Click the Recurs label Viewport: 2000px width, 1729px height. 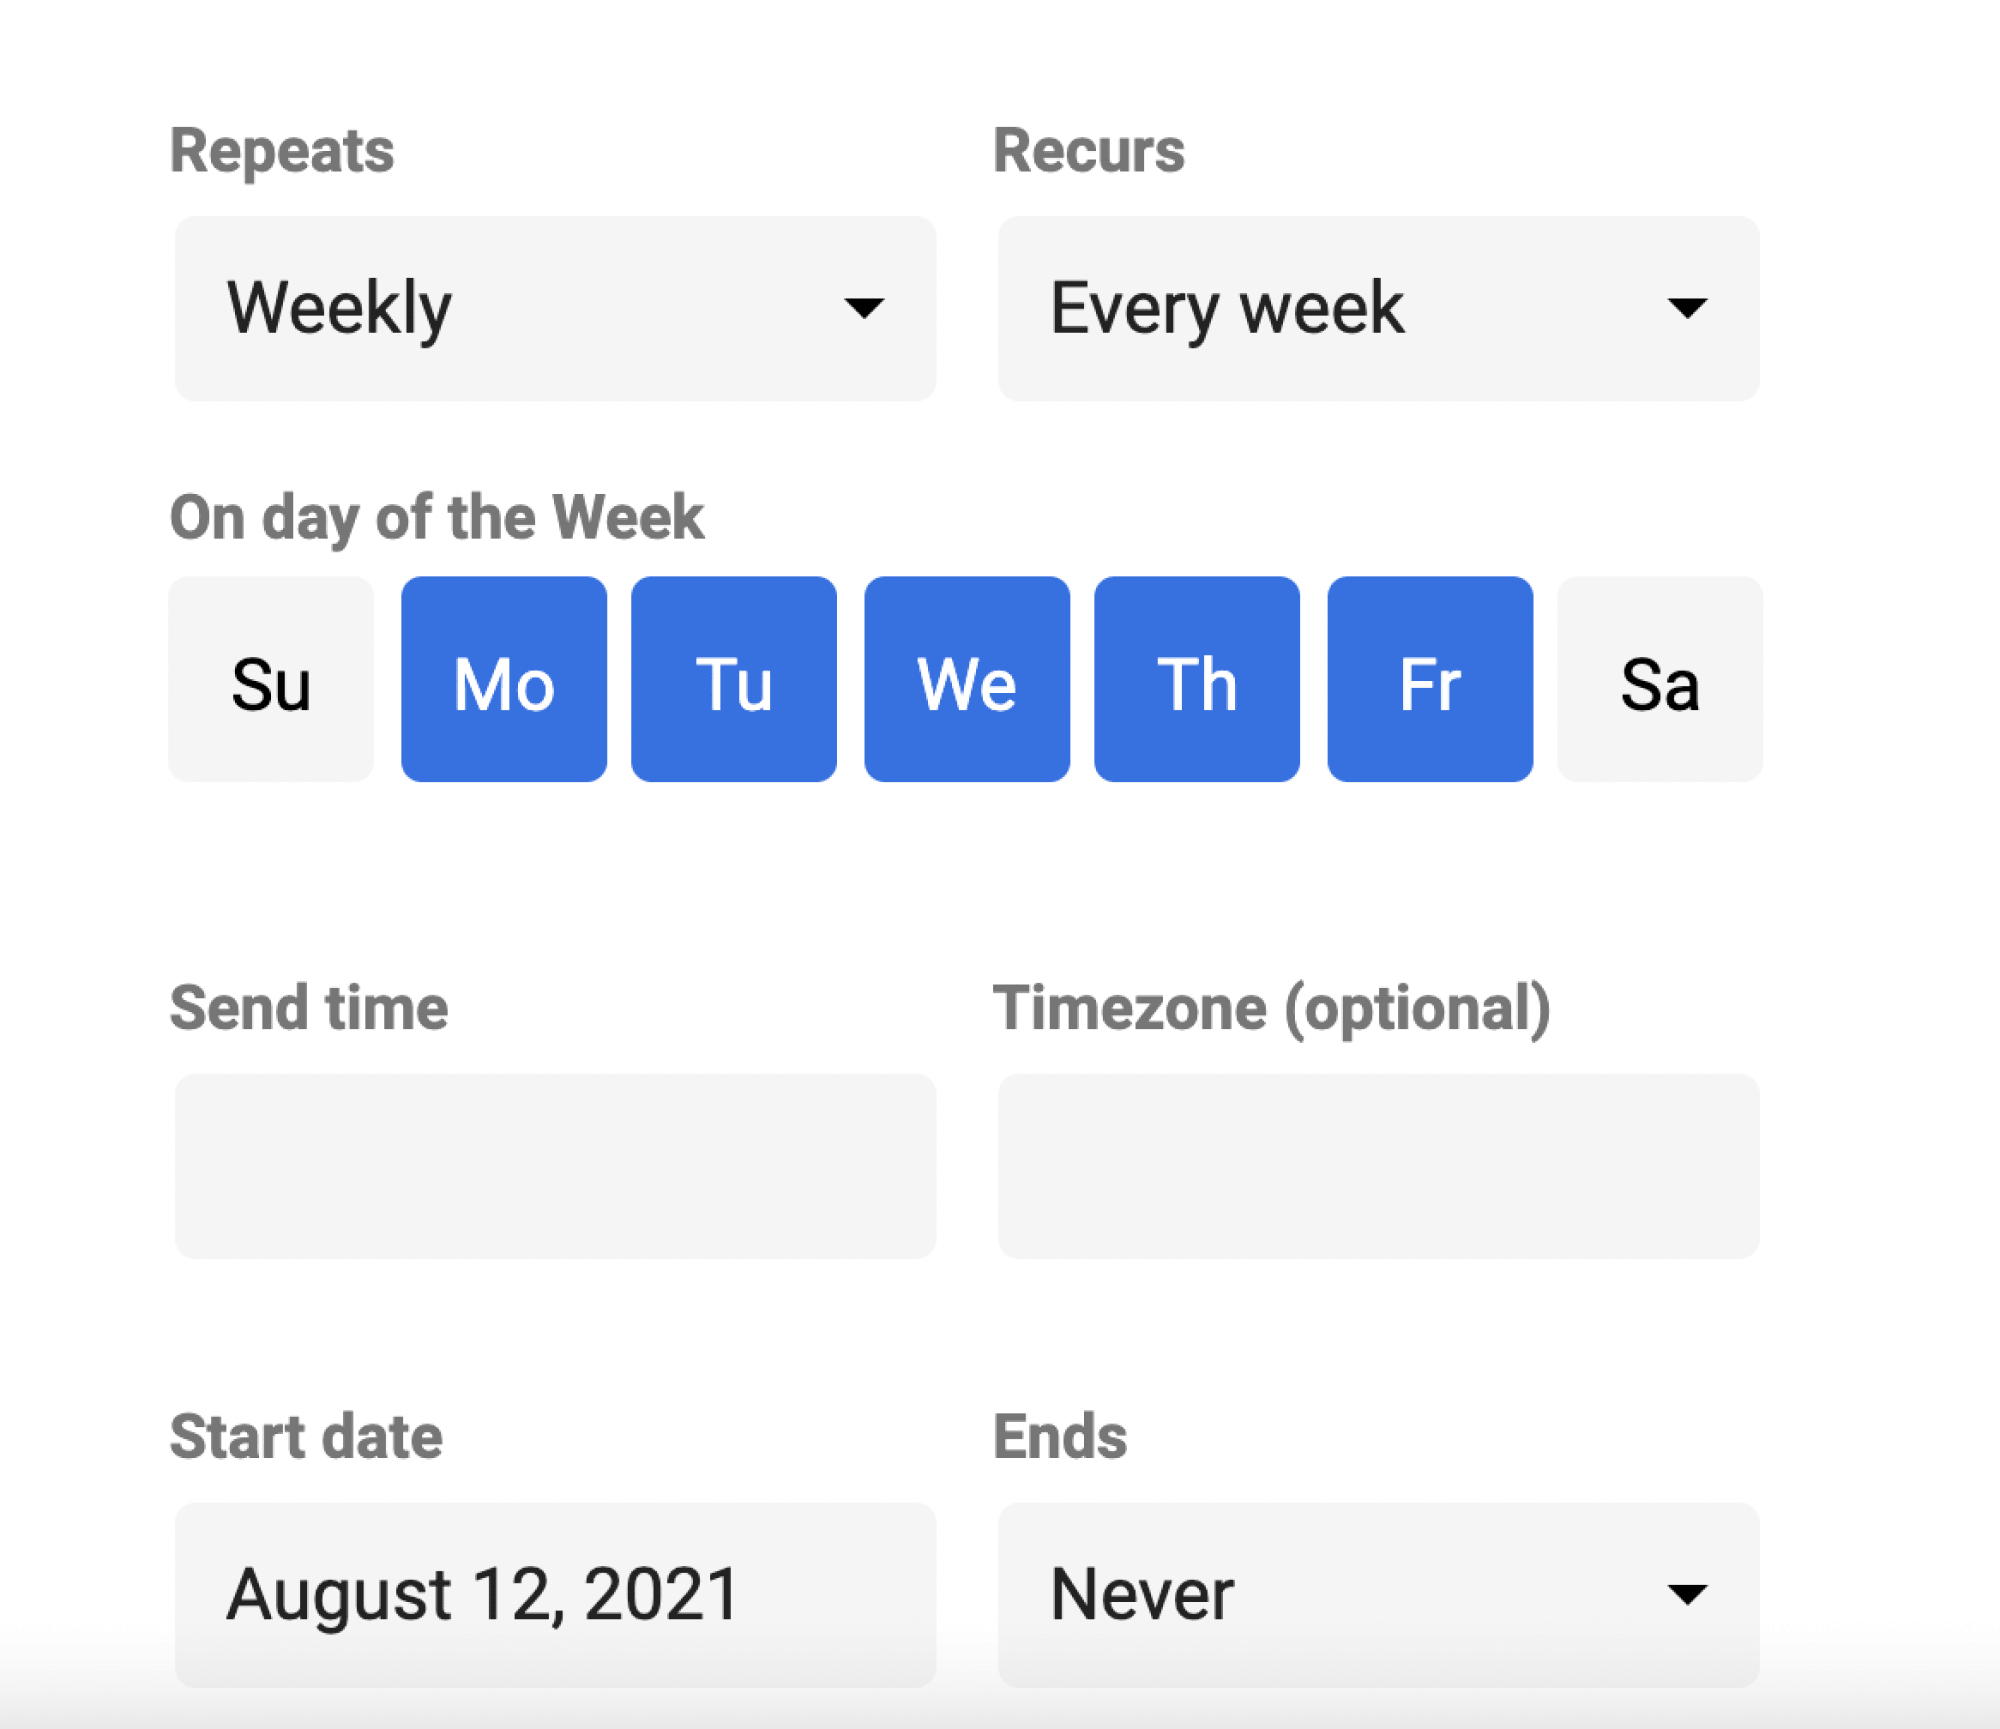(x=1088, y=150)
